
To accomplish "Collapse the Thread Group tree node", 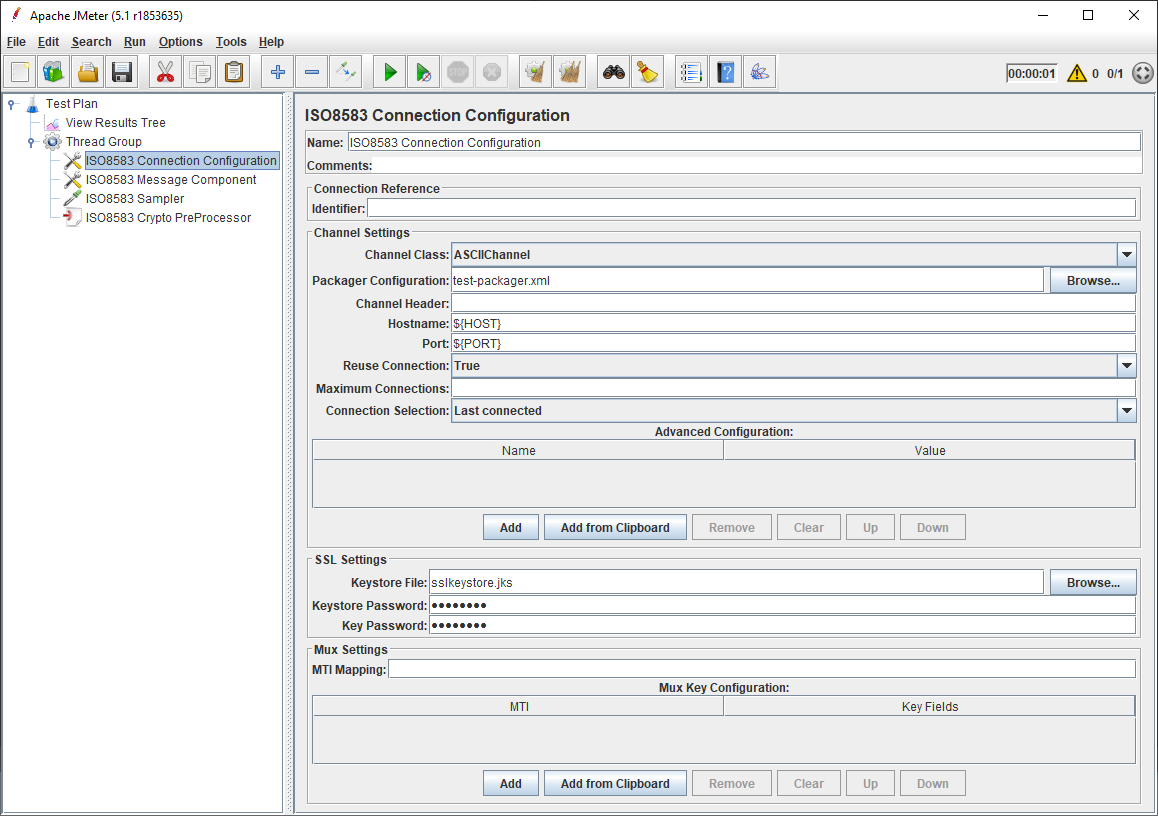I will (31, 142).
